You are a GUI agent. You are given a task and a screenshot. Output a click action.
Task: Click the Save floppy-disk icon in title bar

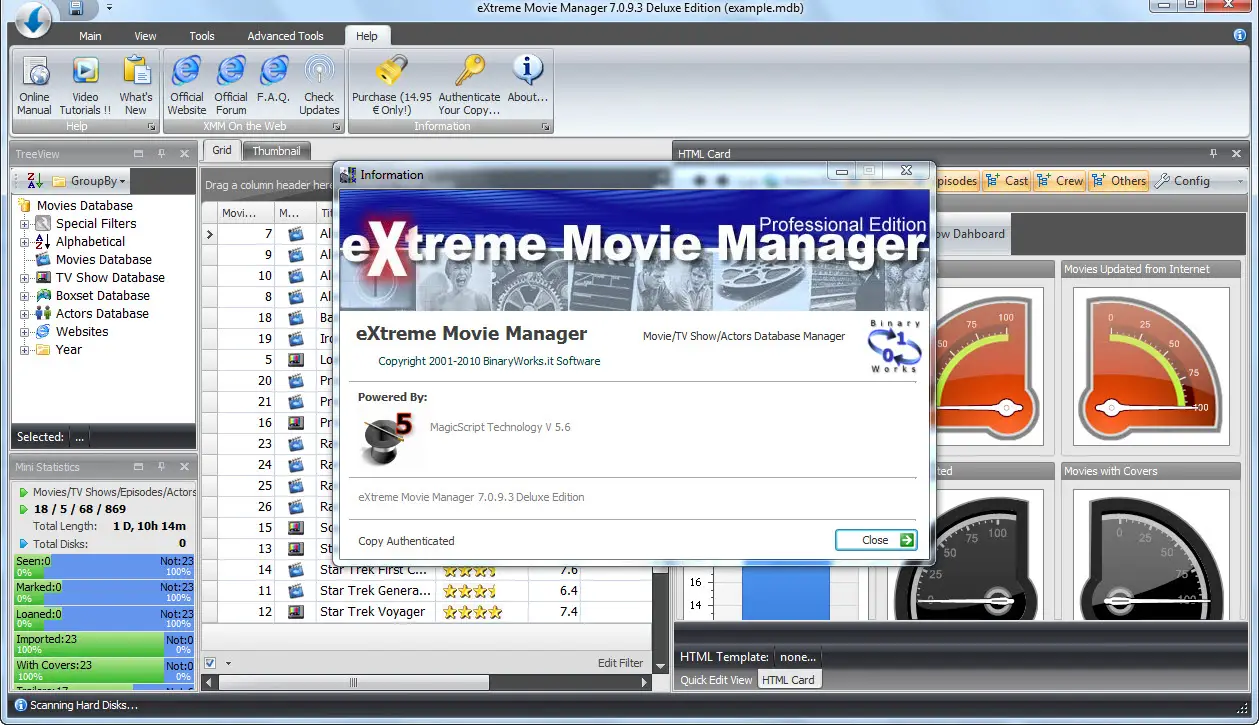[76, 9]
